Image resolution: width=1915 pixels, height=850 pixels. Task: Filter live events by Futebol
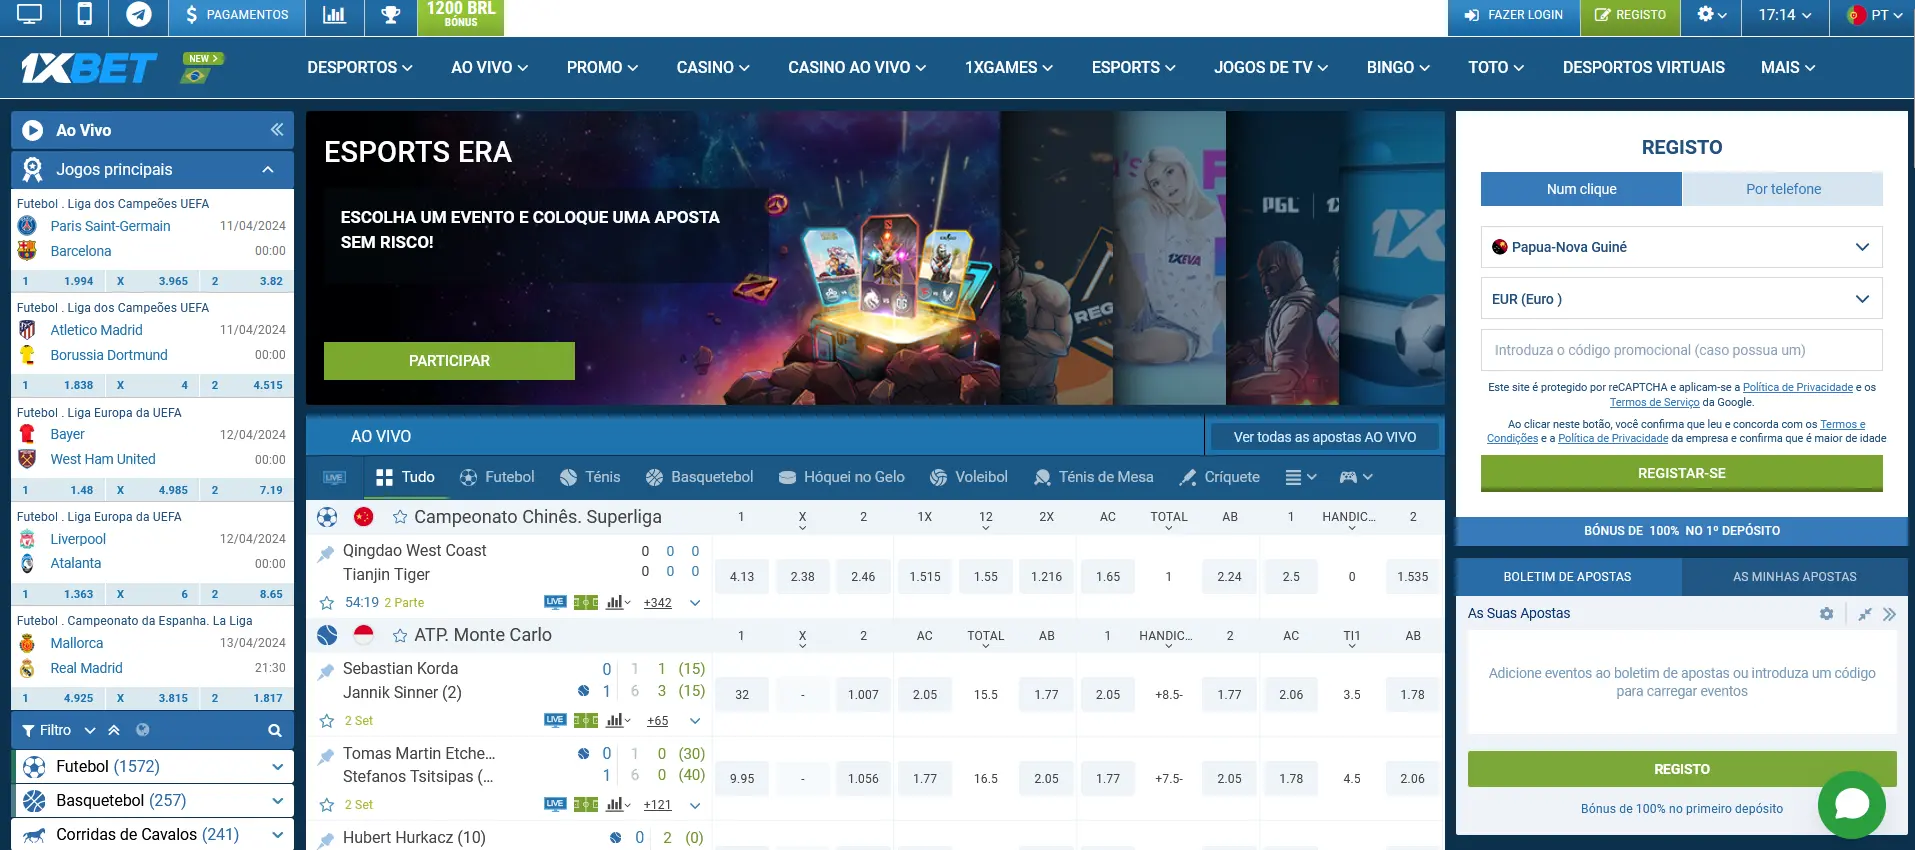(497, 478)
